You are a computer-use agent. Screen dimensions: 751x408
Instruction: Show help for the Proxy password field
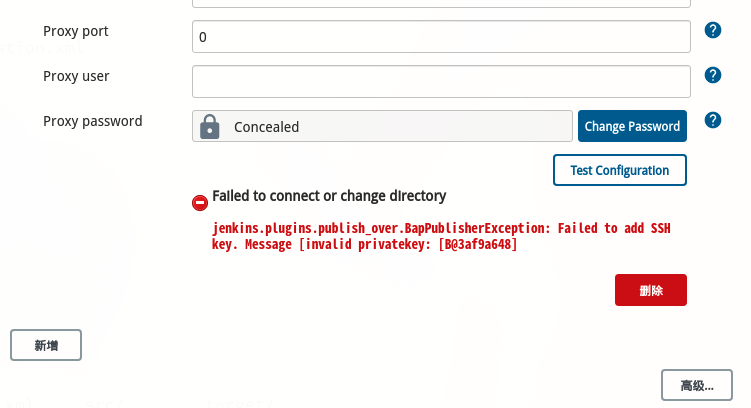pyautogui.click(x=713, y=120)
